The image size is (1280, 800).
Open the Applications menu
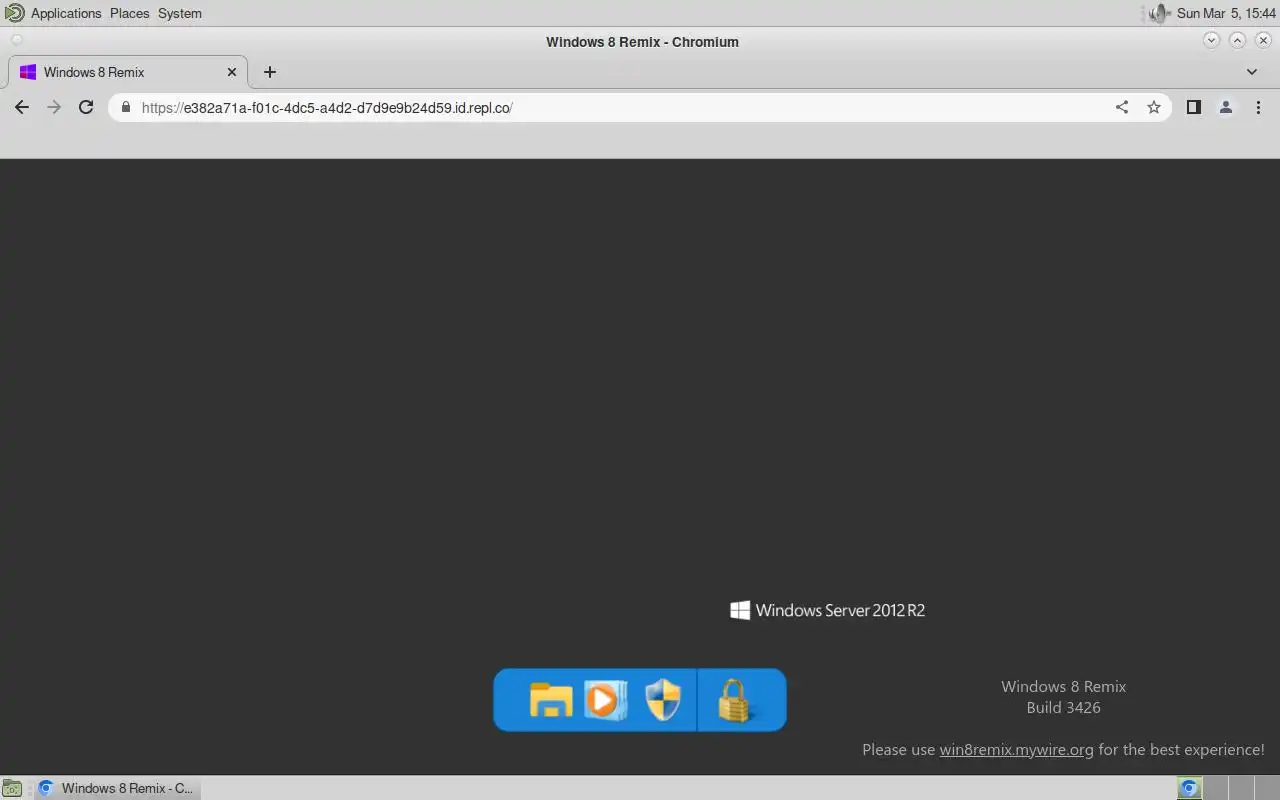click(x=66, y=13)
